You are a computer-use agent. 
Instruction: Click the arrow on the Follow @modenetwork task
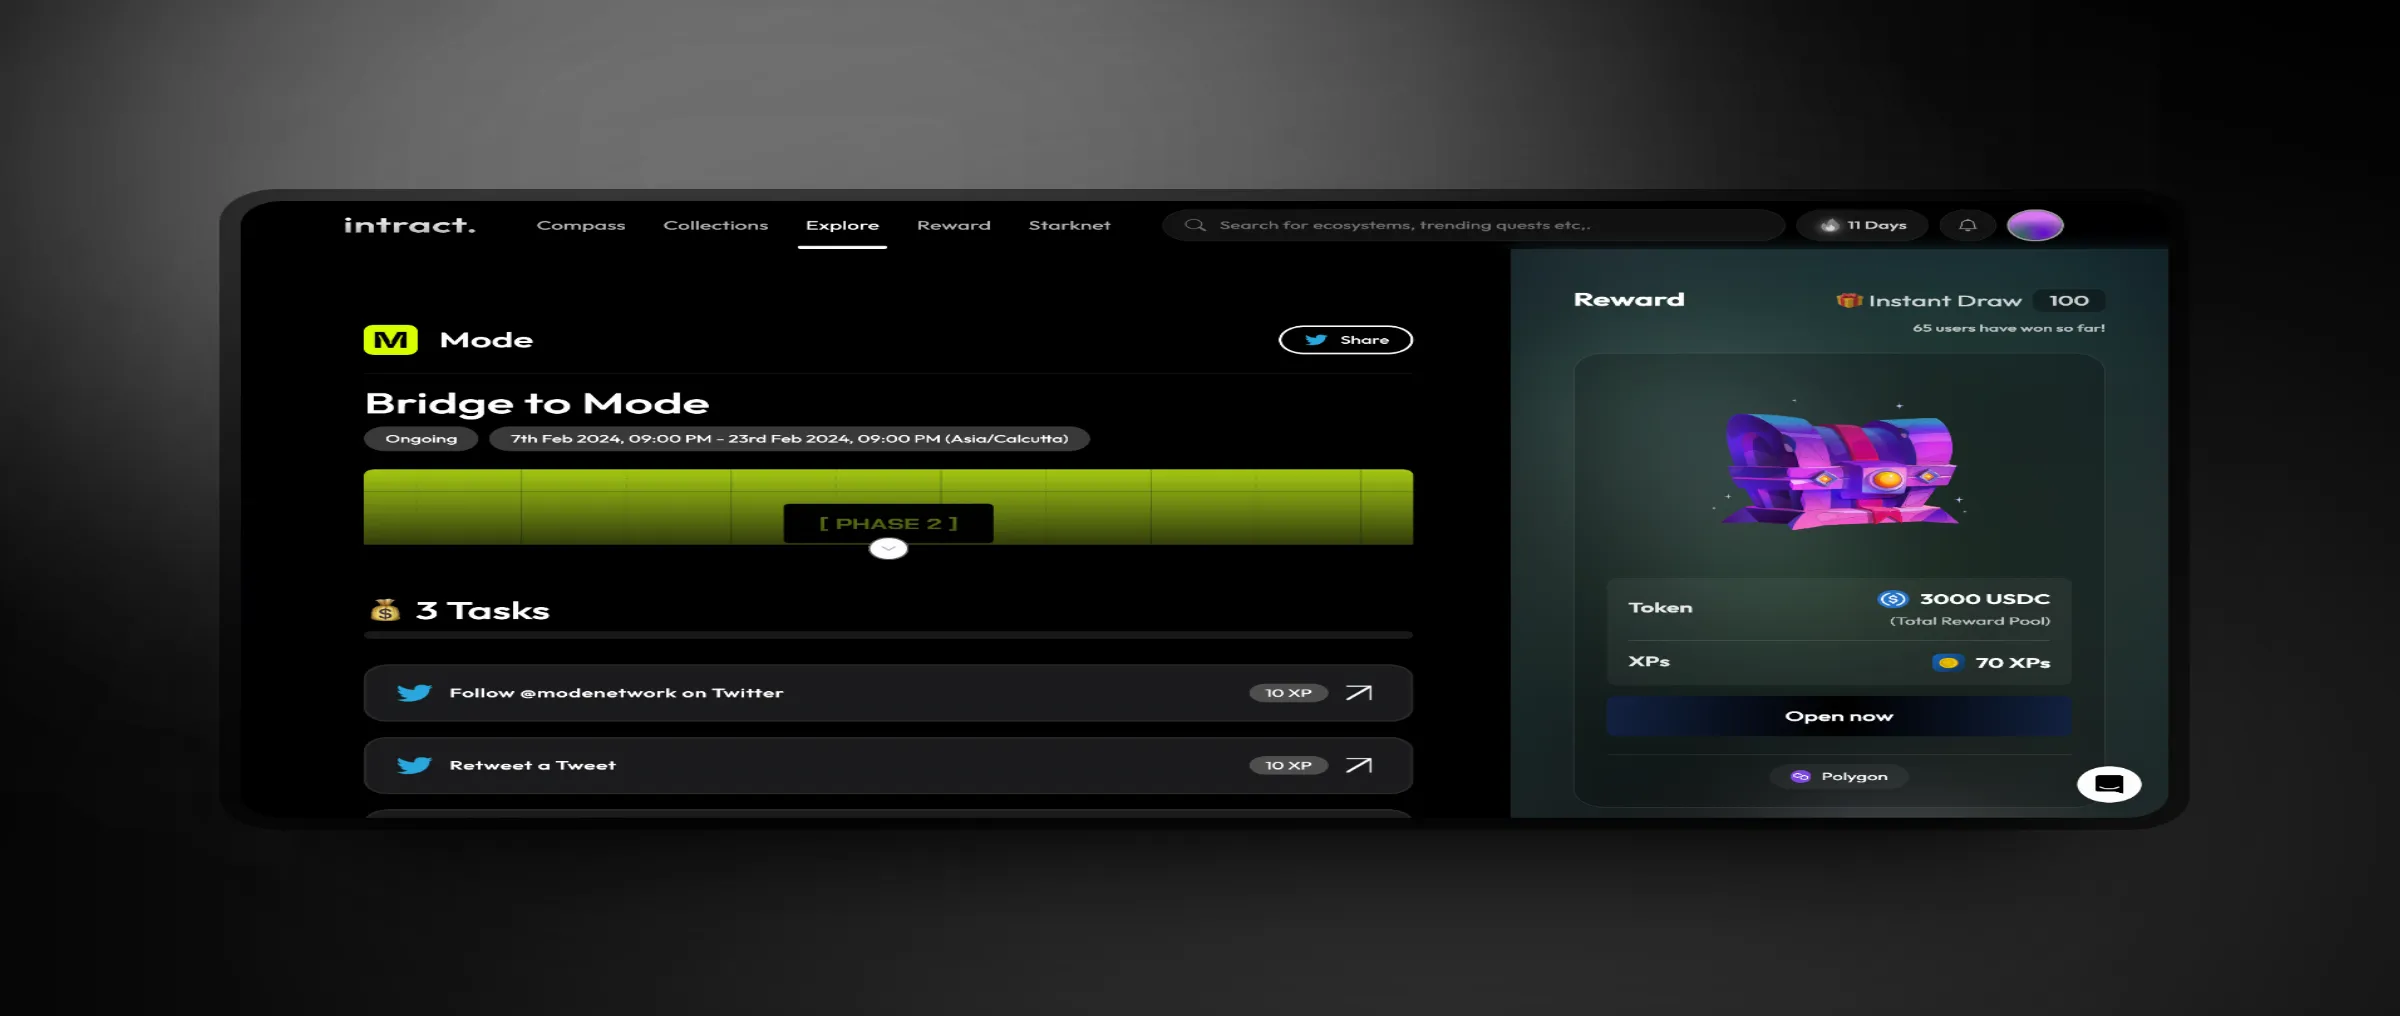click(1359, 693)
